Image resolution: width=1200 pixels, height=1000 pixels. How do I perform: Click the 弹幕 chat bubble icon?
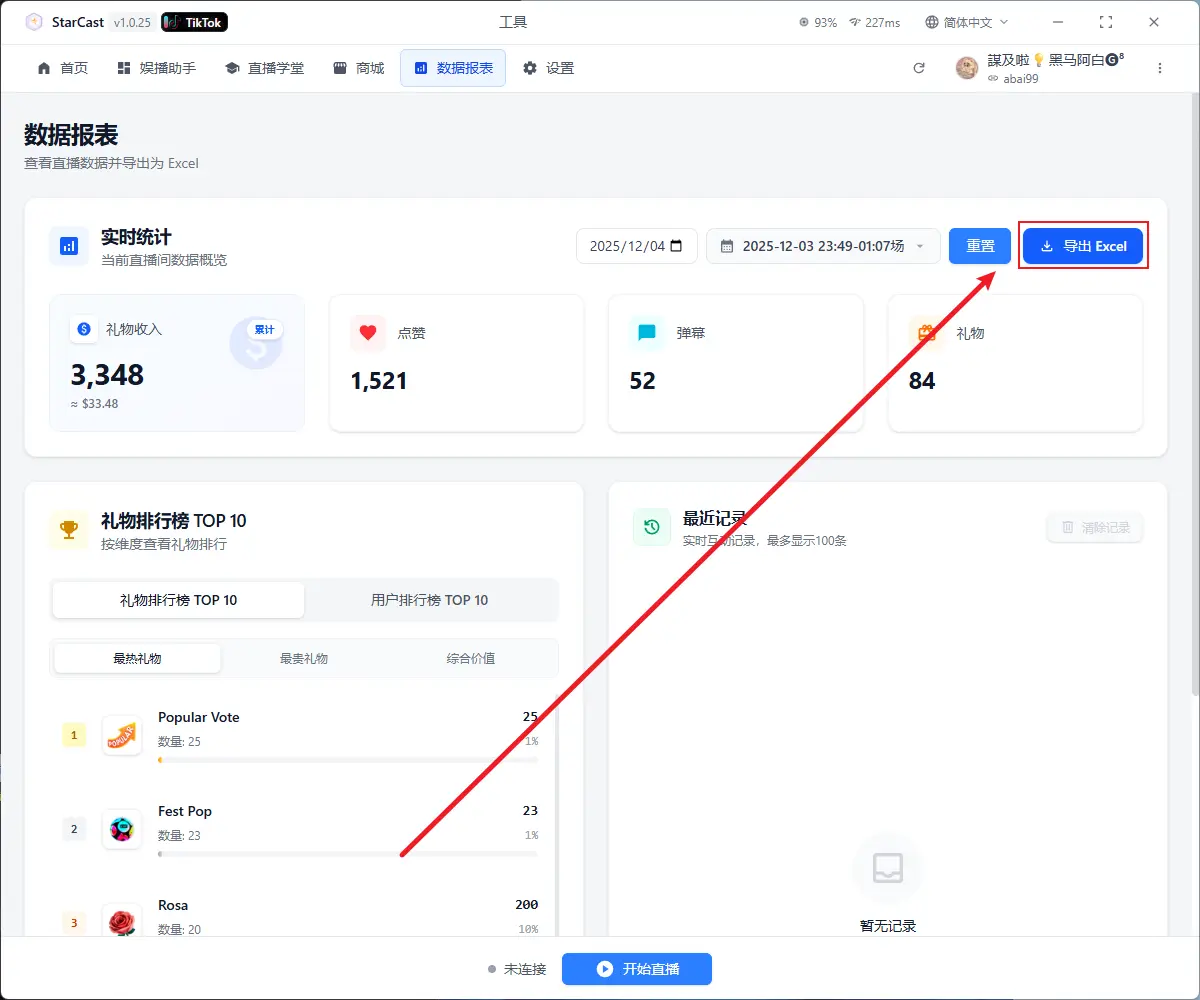point(647,333)
